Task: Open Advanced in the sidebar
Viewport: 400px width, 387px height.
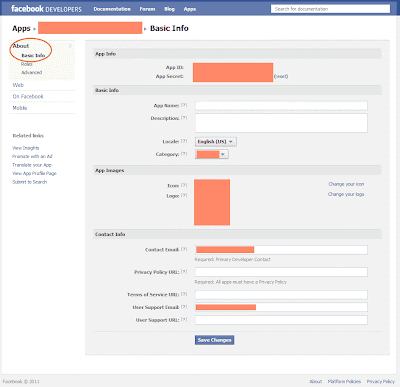Action: (x=32, y=72)
